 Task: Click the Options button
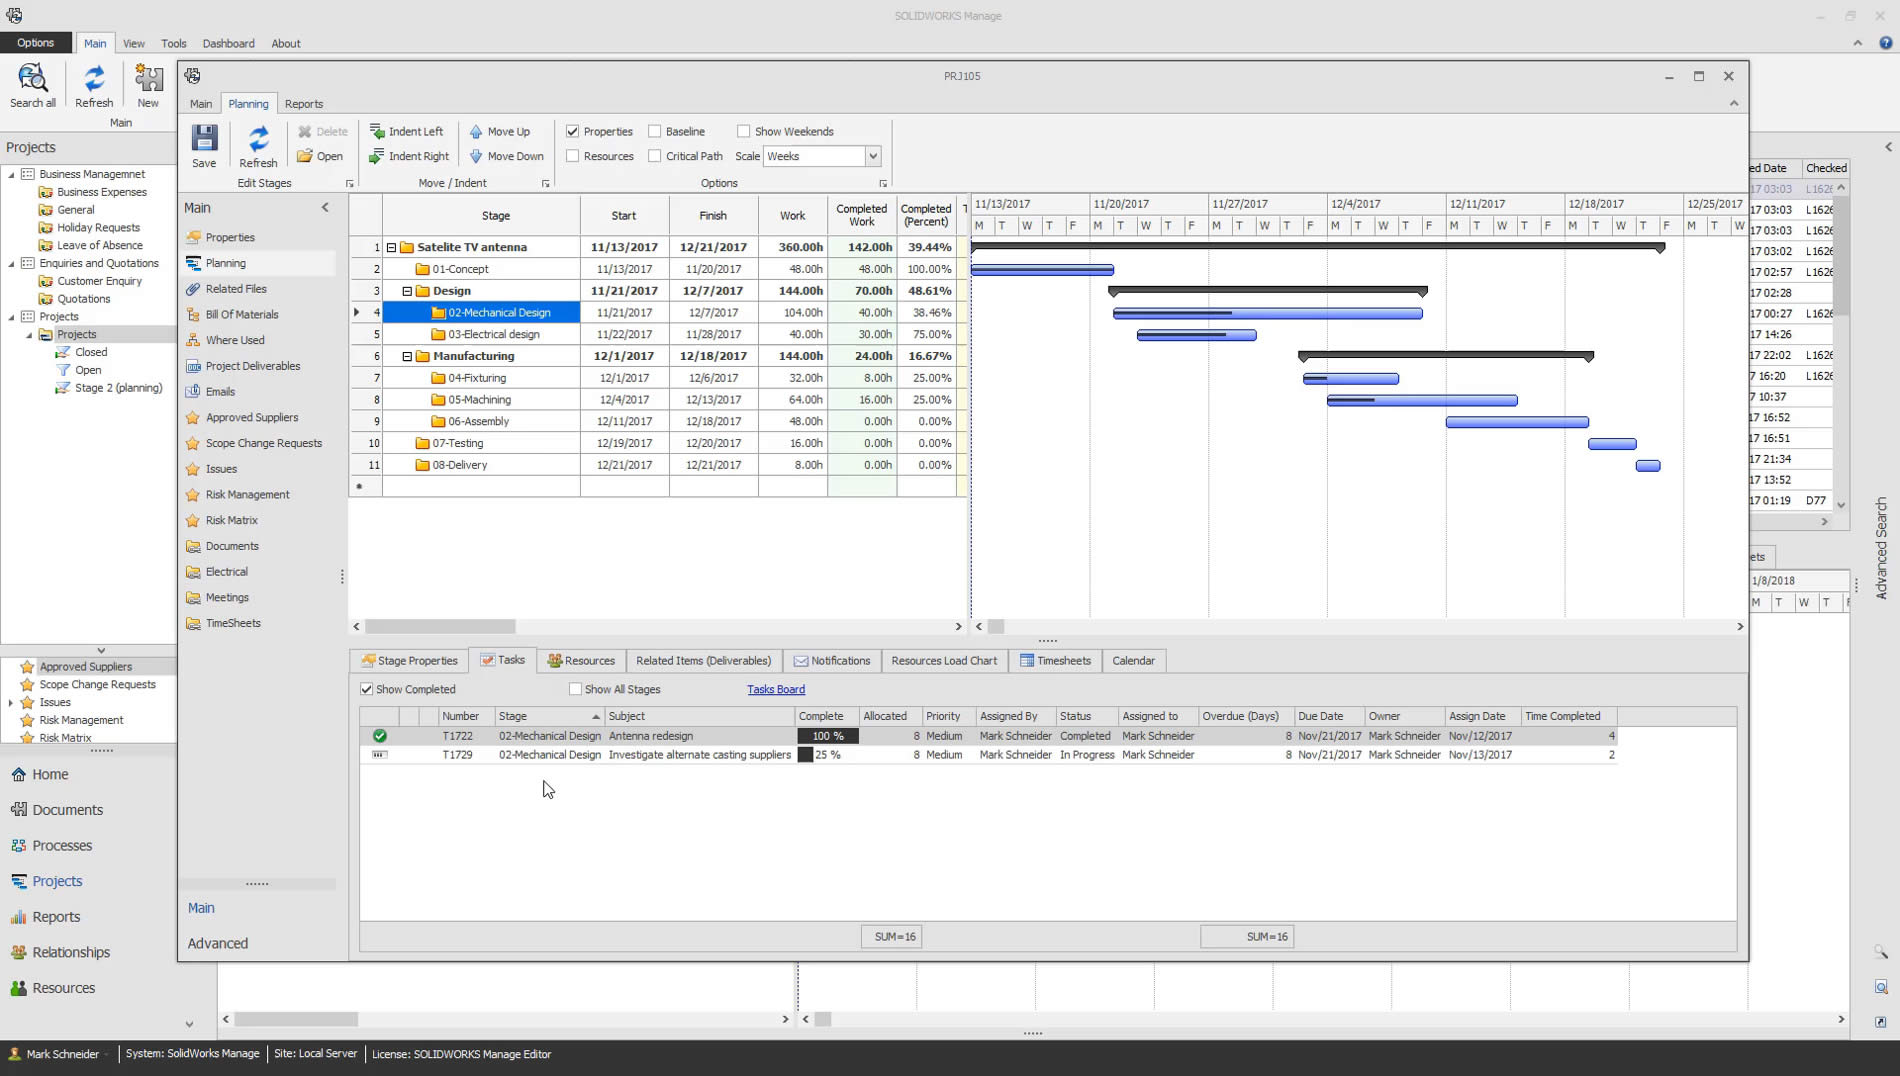[35, 43]
